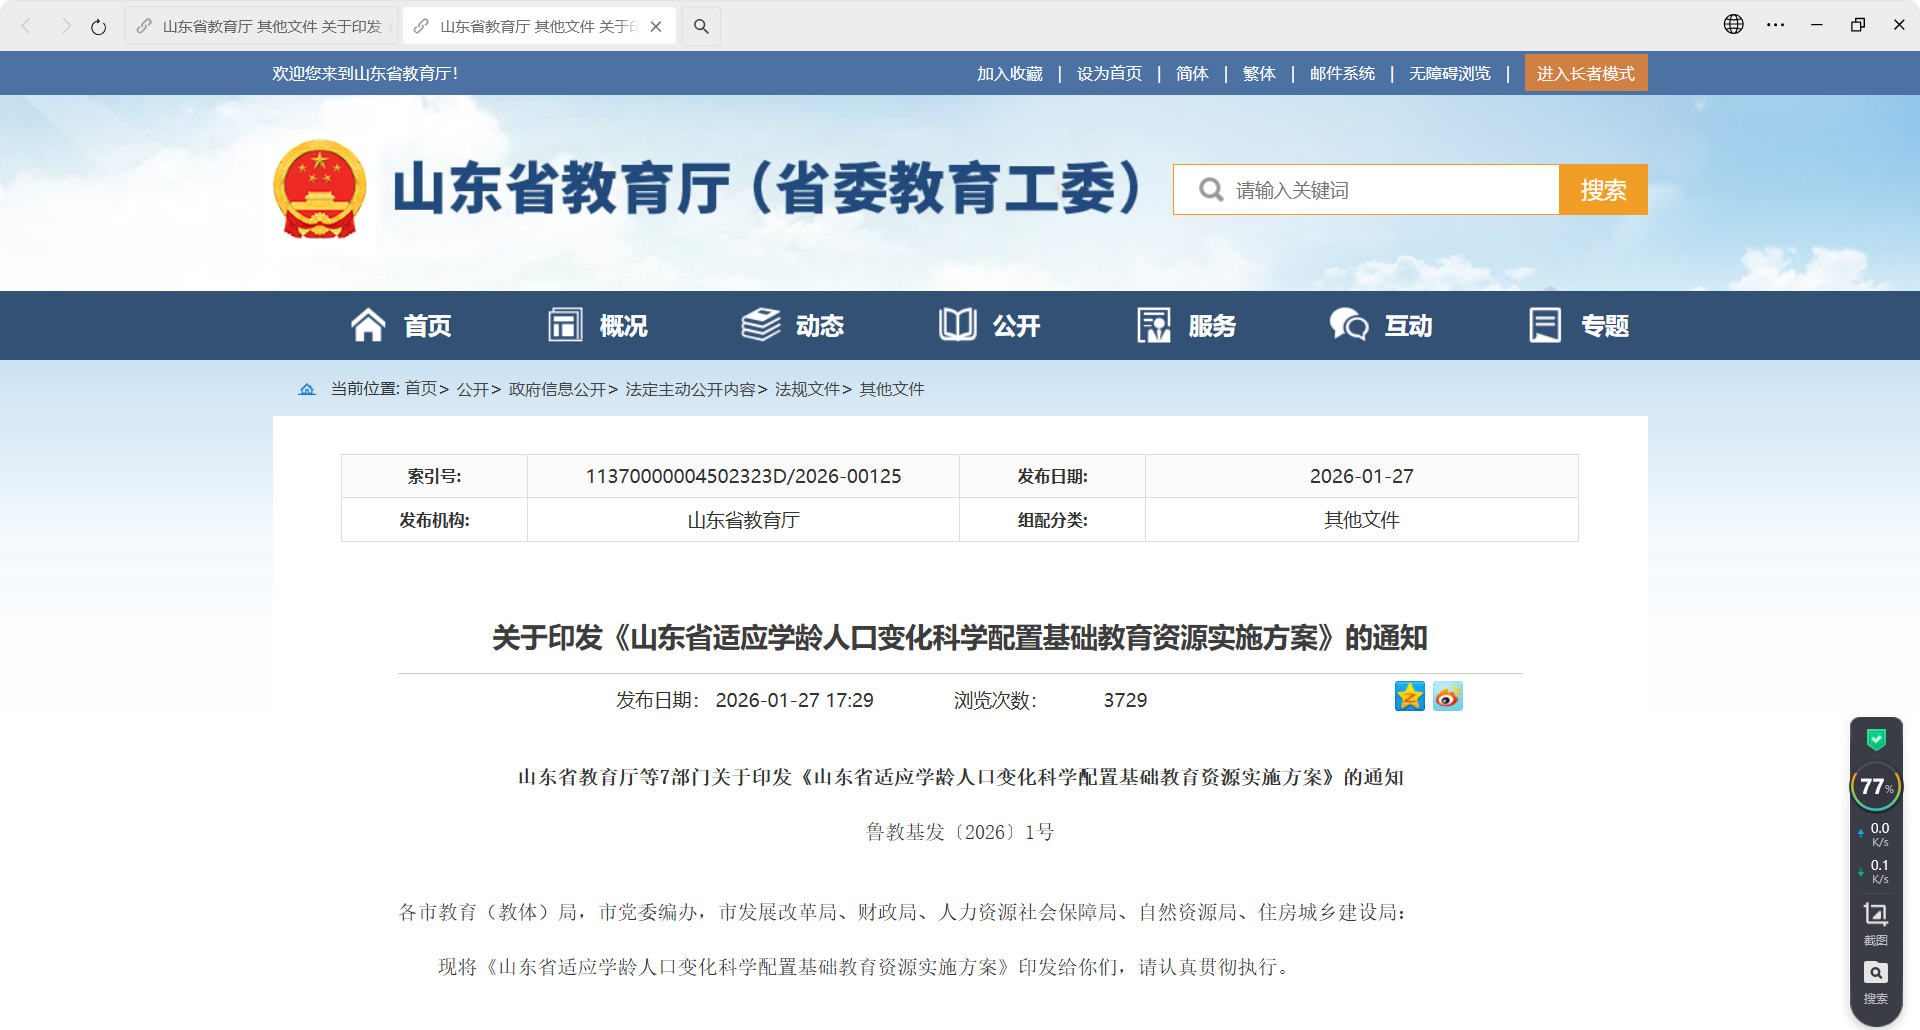Share to Weibo using the Weibo icon
This screenshot has width=1920, height=1030.
click(1448, 696)
